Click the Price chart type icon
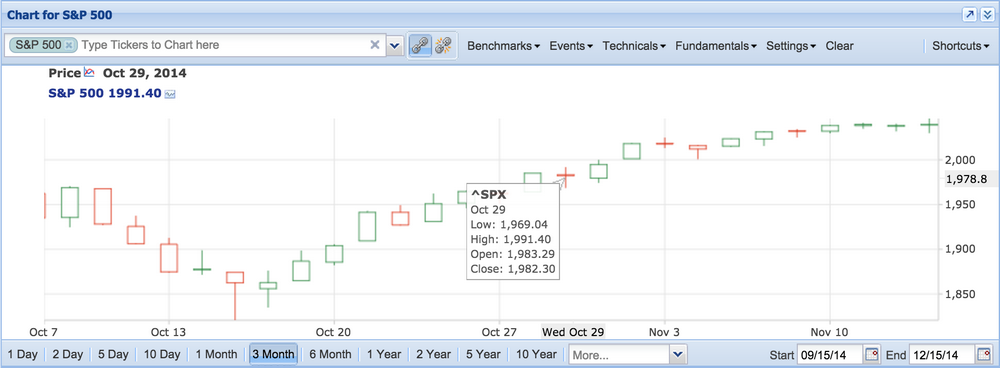Screen dimensions: 1000x368 [x=89, y=73]
